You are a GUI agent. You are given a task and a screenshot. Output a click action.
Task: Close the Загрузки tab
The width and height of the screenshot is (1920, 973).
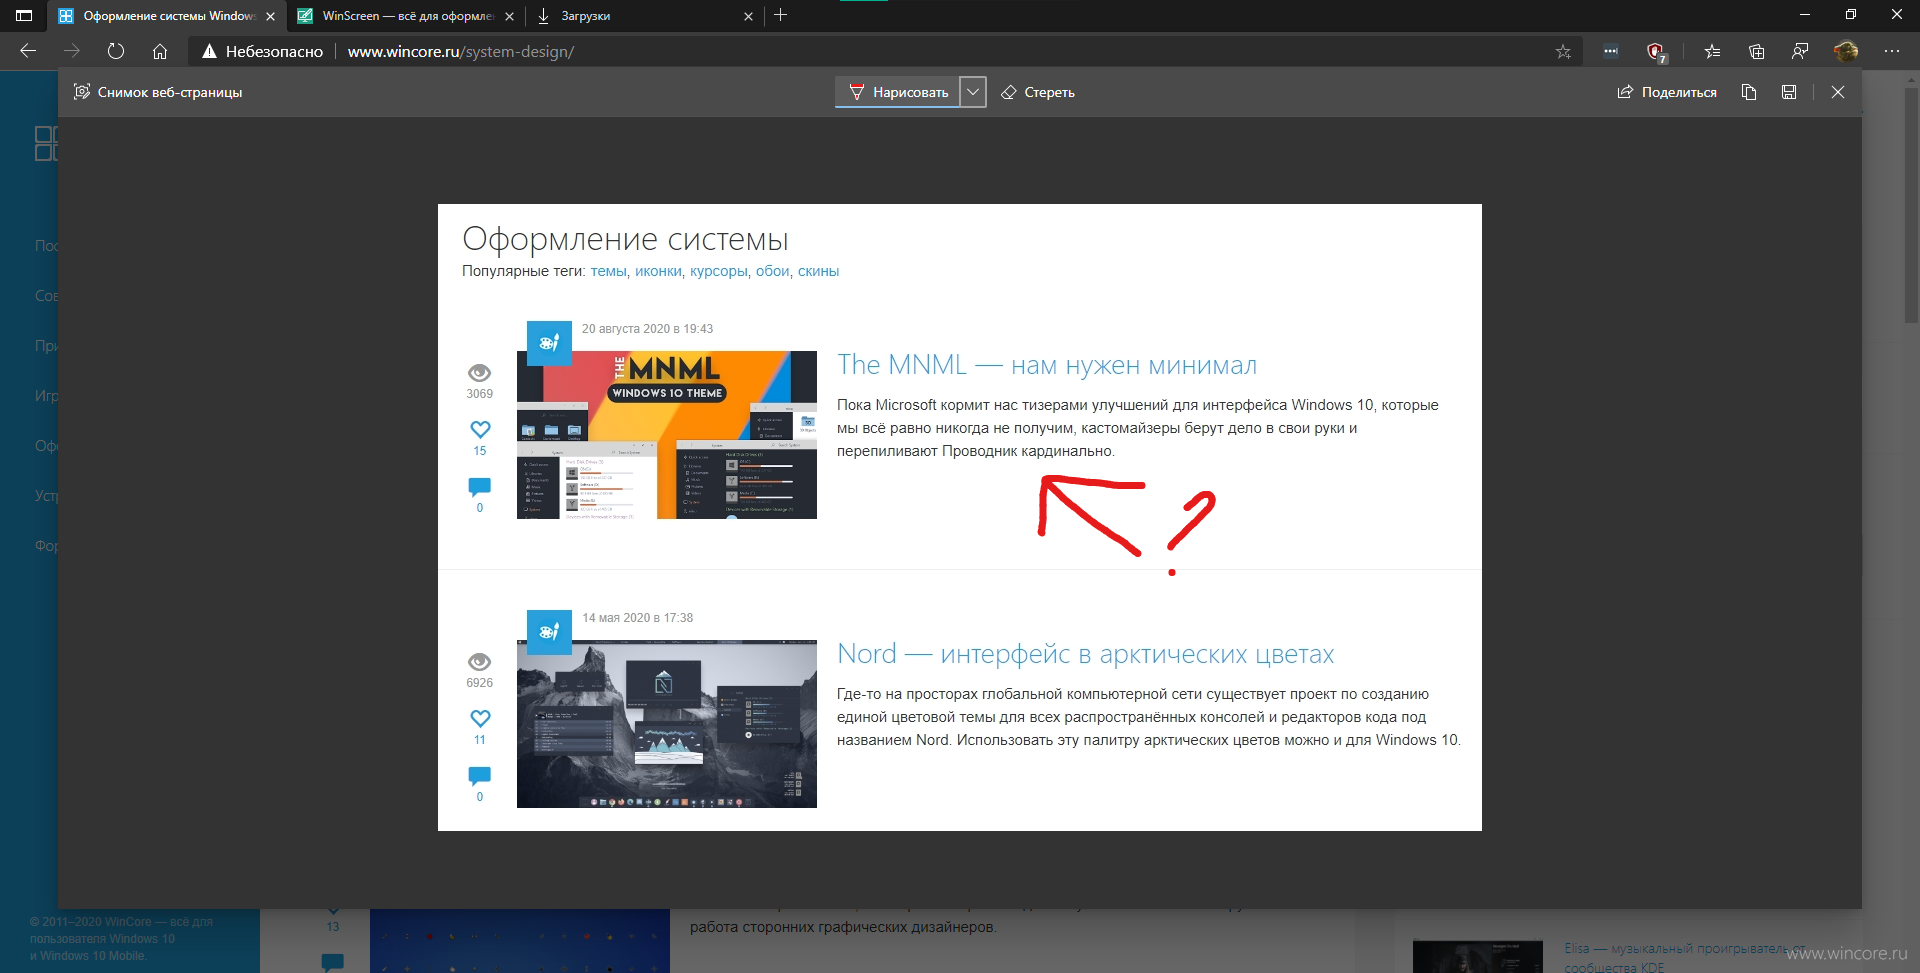[x=748, y=16]
